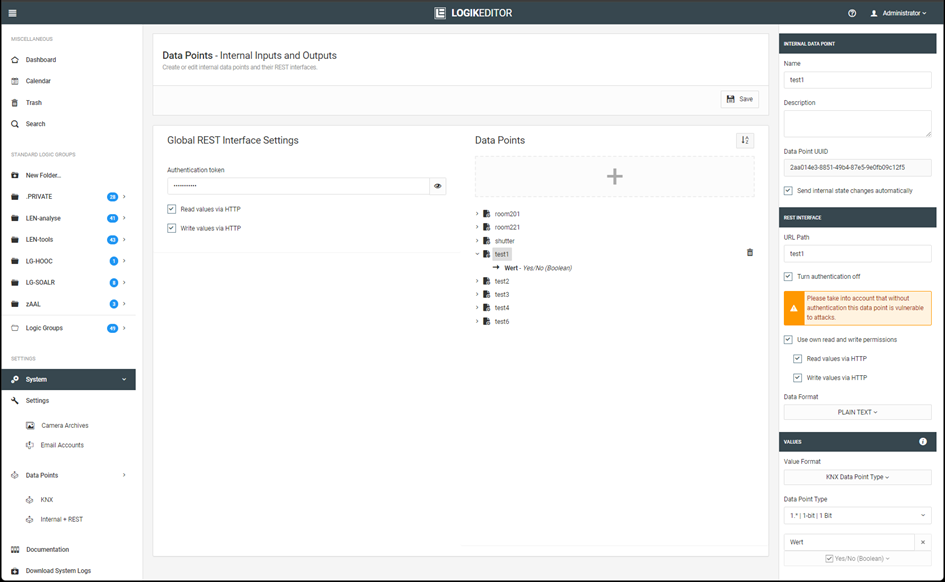Delete the test1 data point via trash icon
This screenshot has width=945, height=582.
pos(750,253)
